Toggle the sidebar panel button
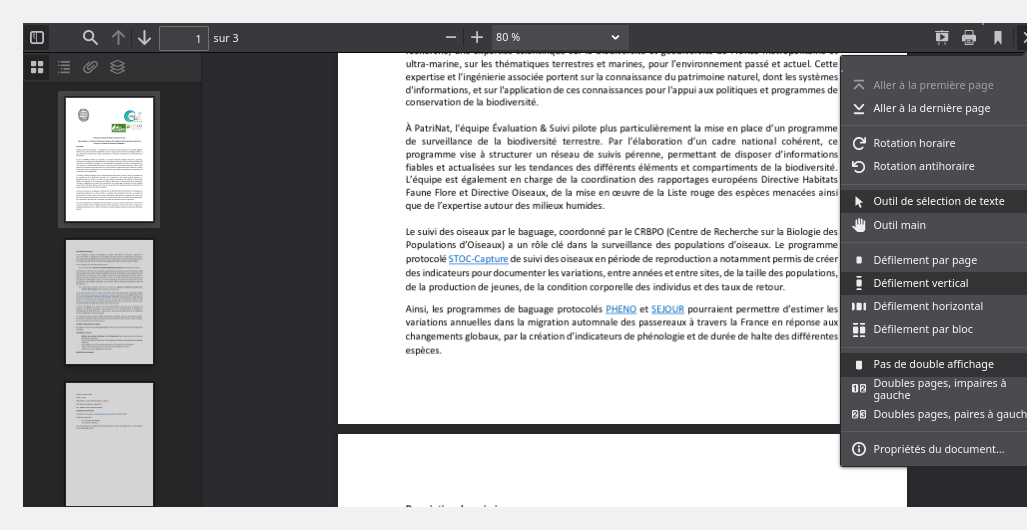This screenshot has width=1027, height=530. pos(37,38)
